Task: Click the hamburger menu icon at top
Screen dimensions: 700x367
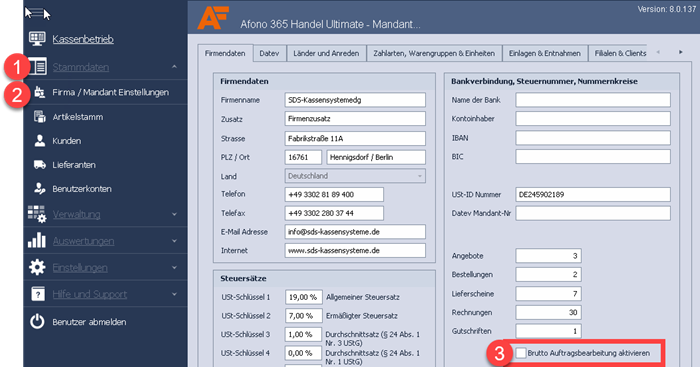Action: tap(38, 13)
